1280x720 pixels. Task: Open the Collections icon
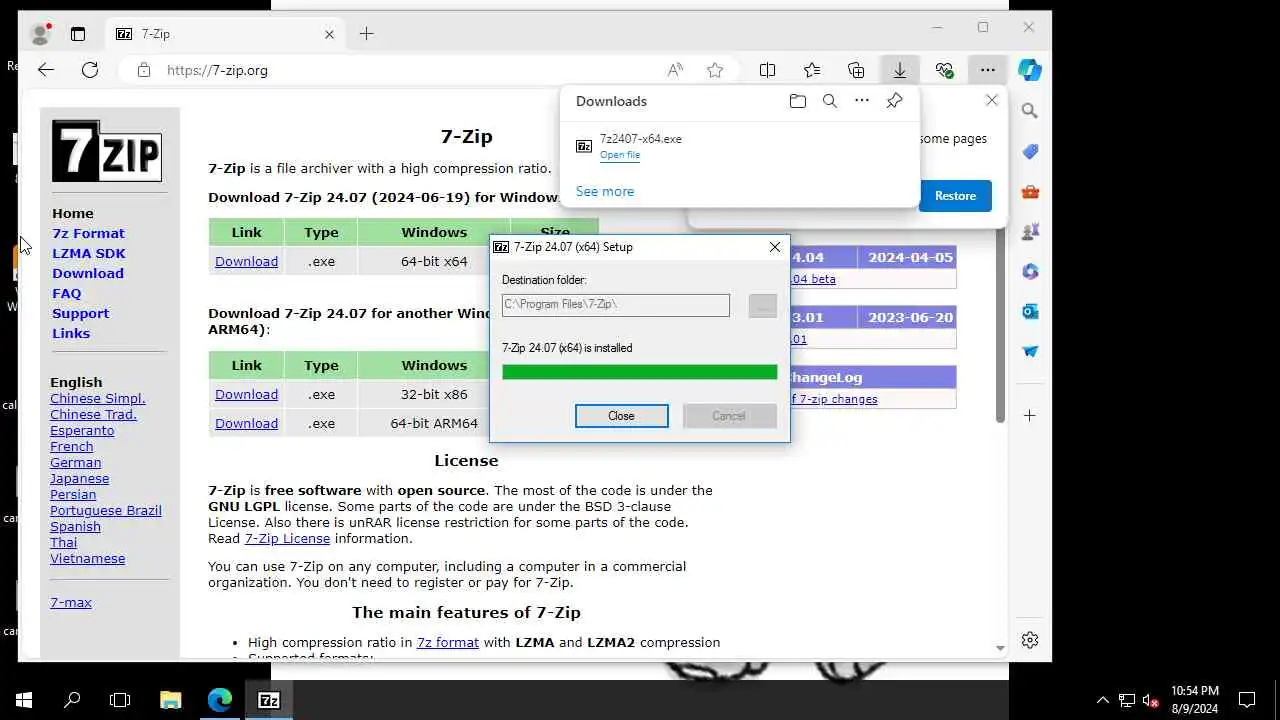click(x=856, y=70)
